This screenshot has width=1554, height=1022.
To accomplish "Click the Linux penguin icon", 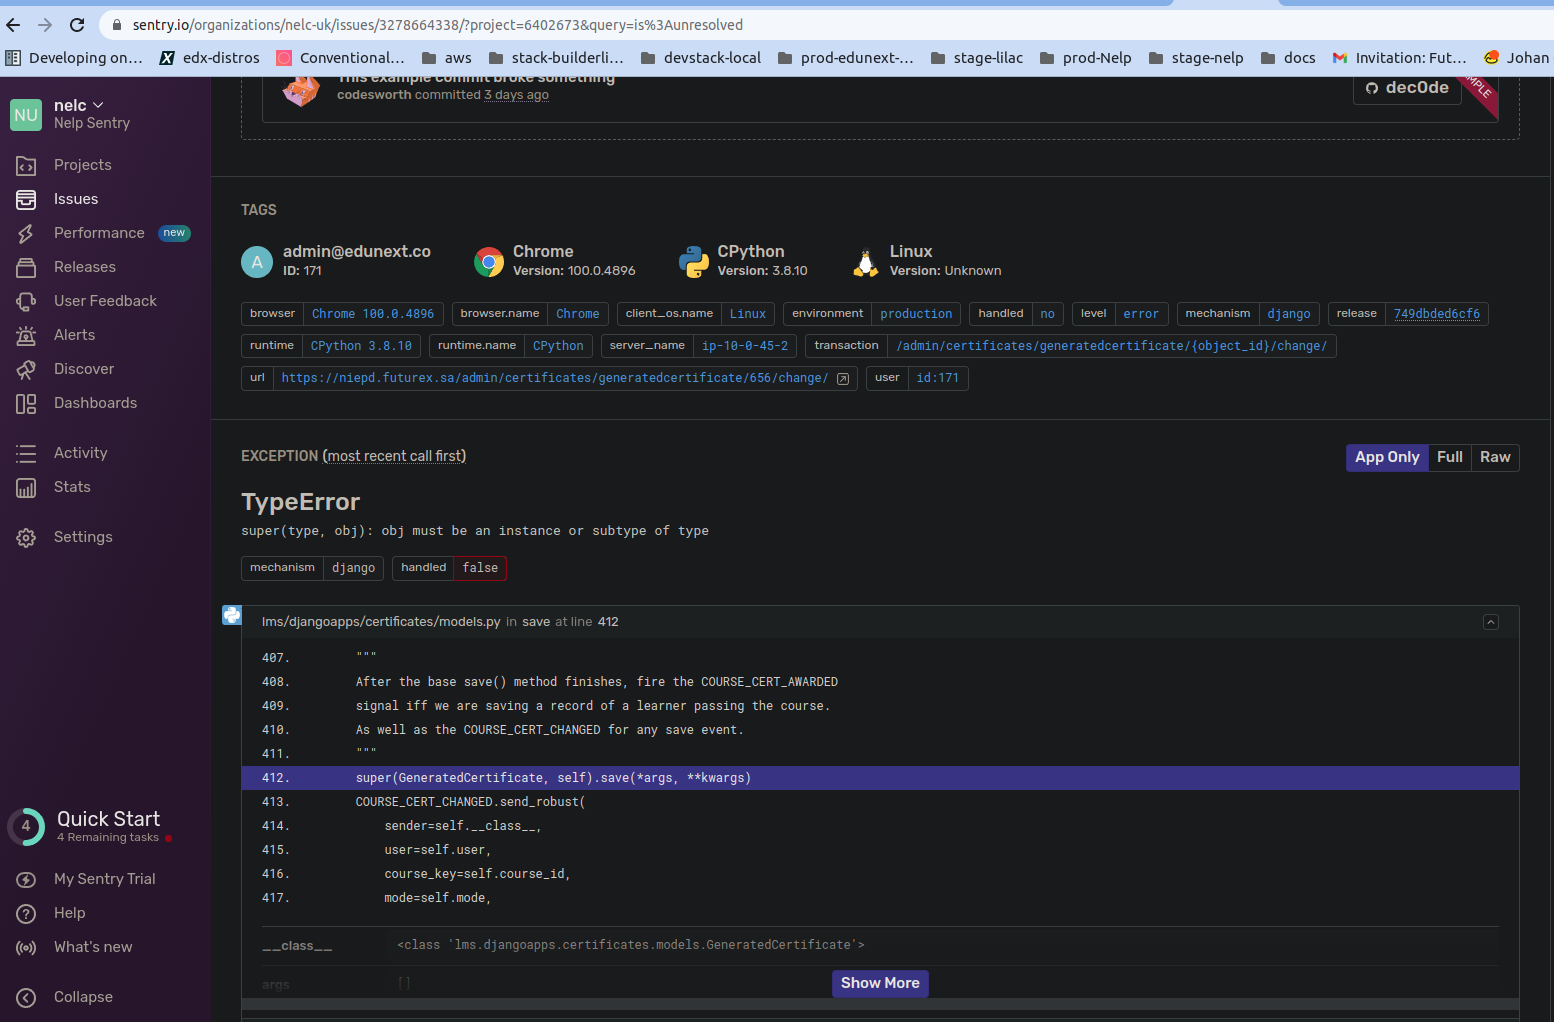I will pos(865,262).
